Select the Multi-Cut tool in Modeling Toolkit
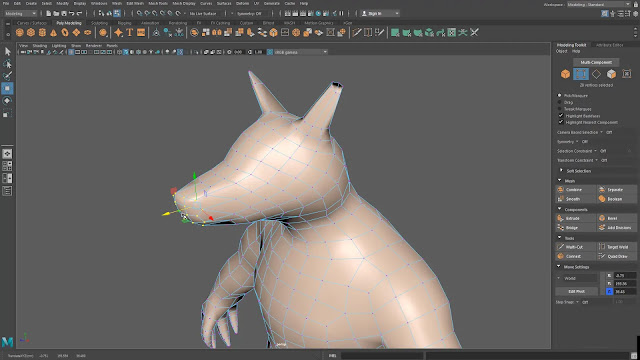 [575, 247]
